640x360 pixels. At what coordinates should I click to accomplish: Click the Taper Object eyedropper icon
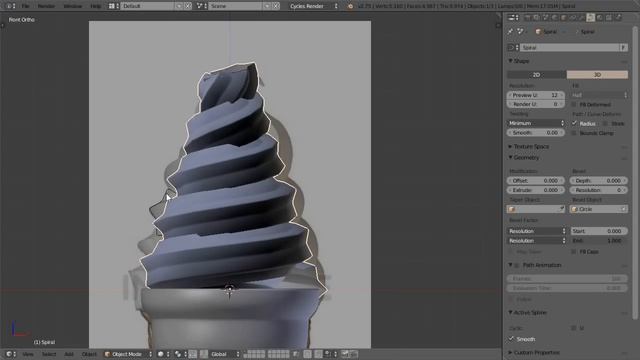click(562, 209)
